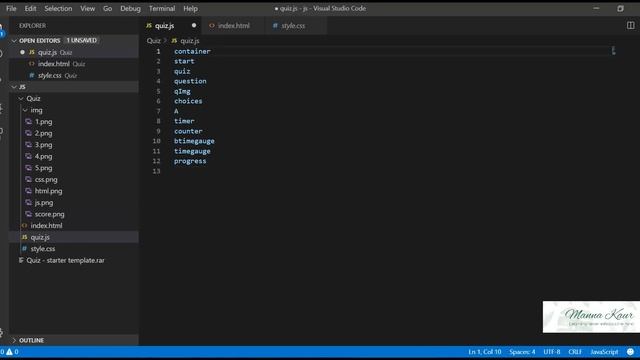Click the word counter on line 9
The image size is (640, 360).
click(188, 131)
